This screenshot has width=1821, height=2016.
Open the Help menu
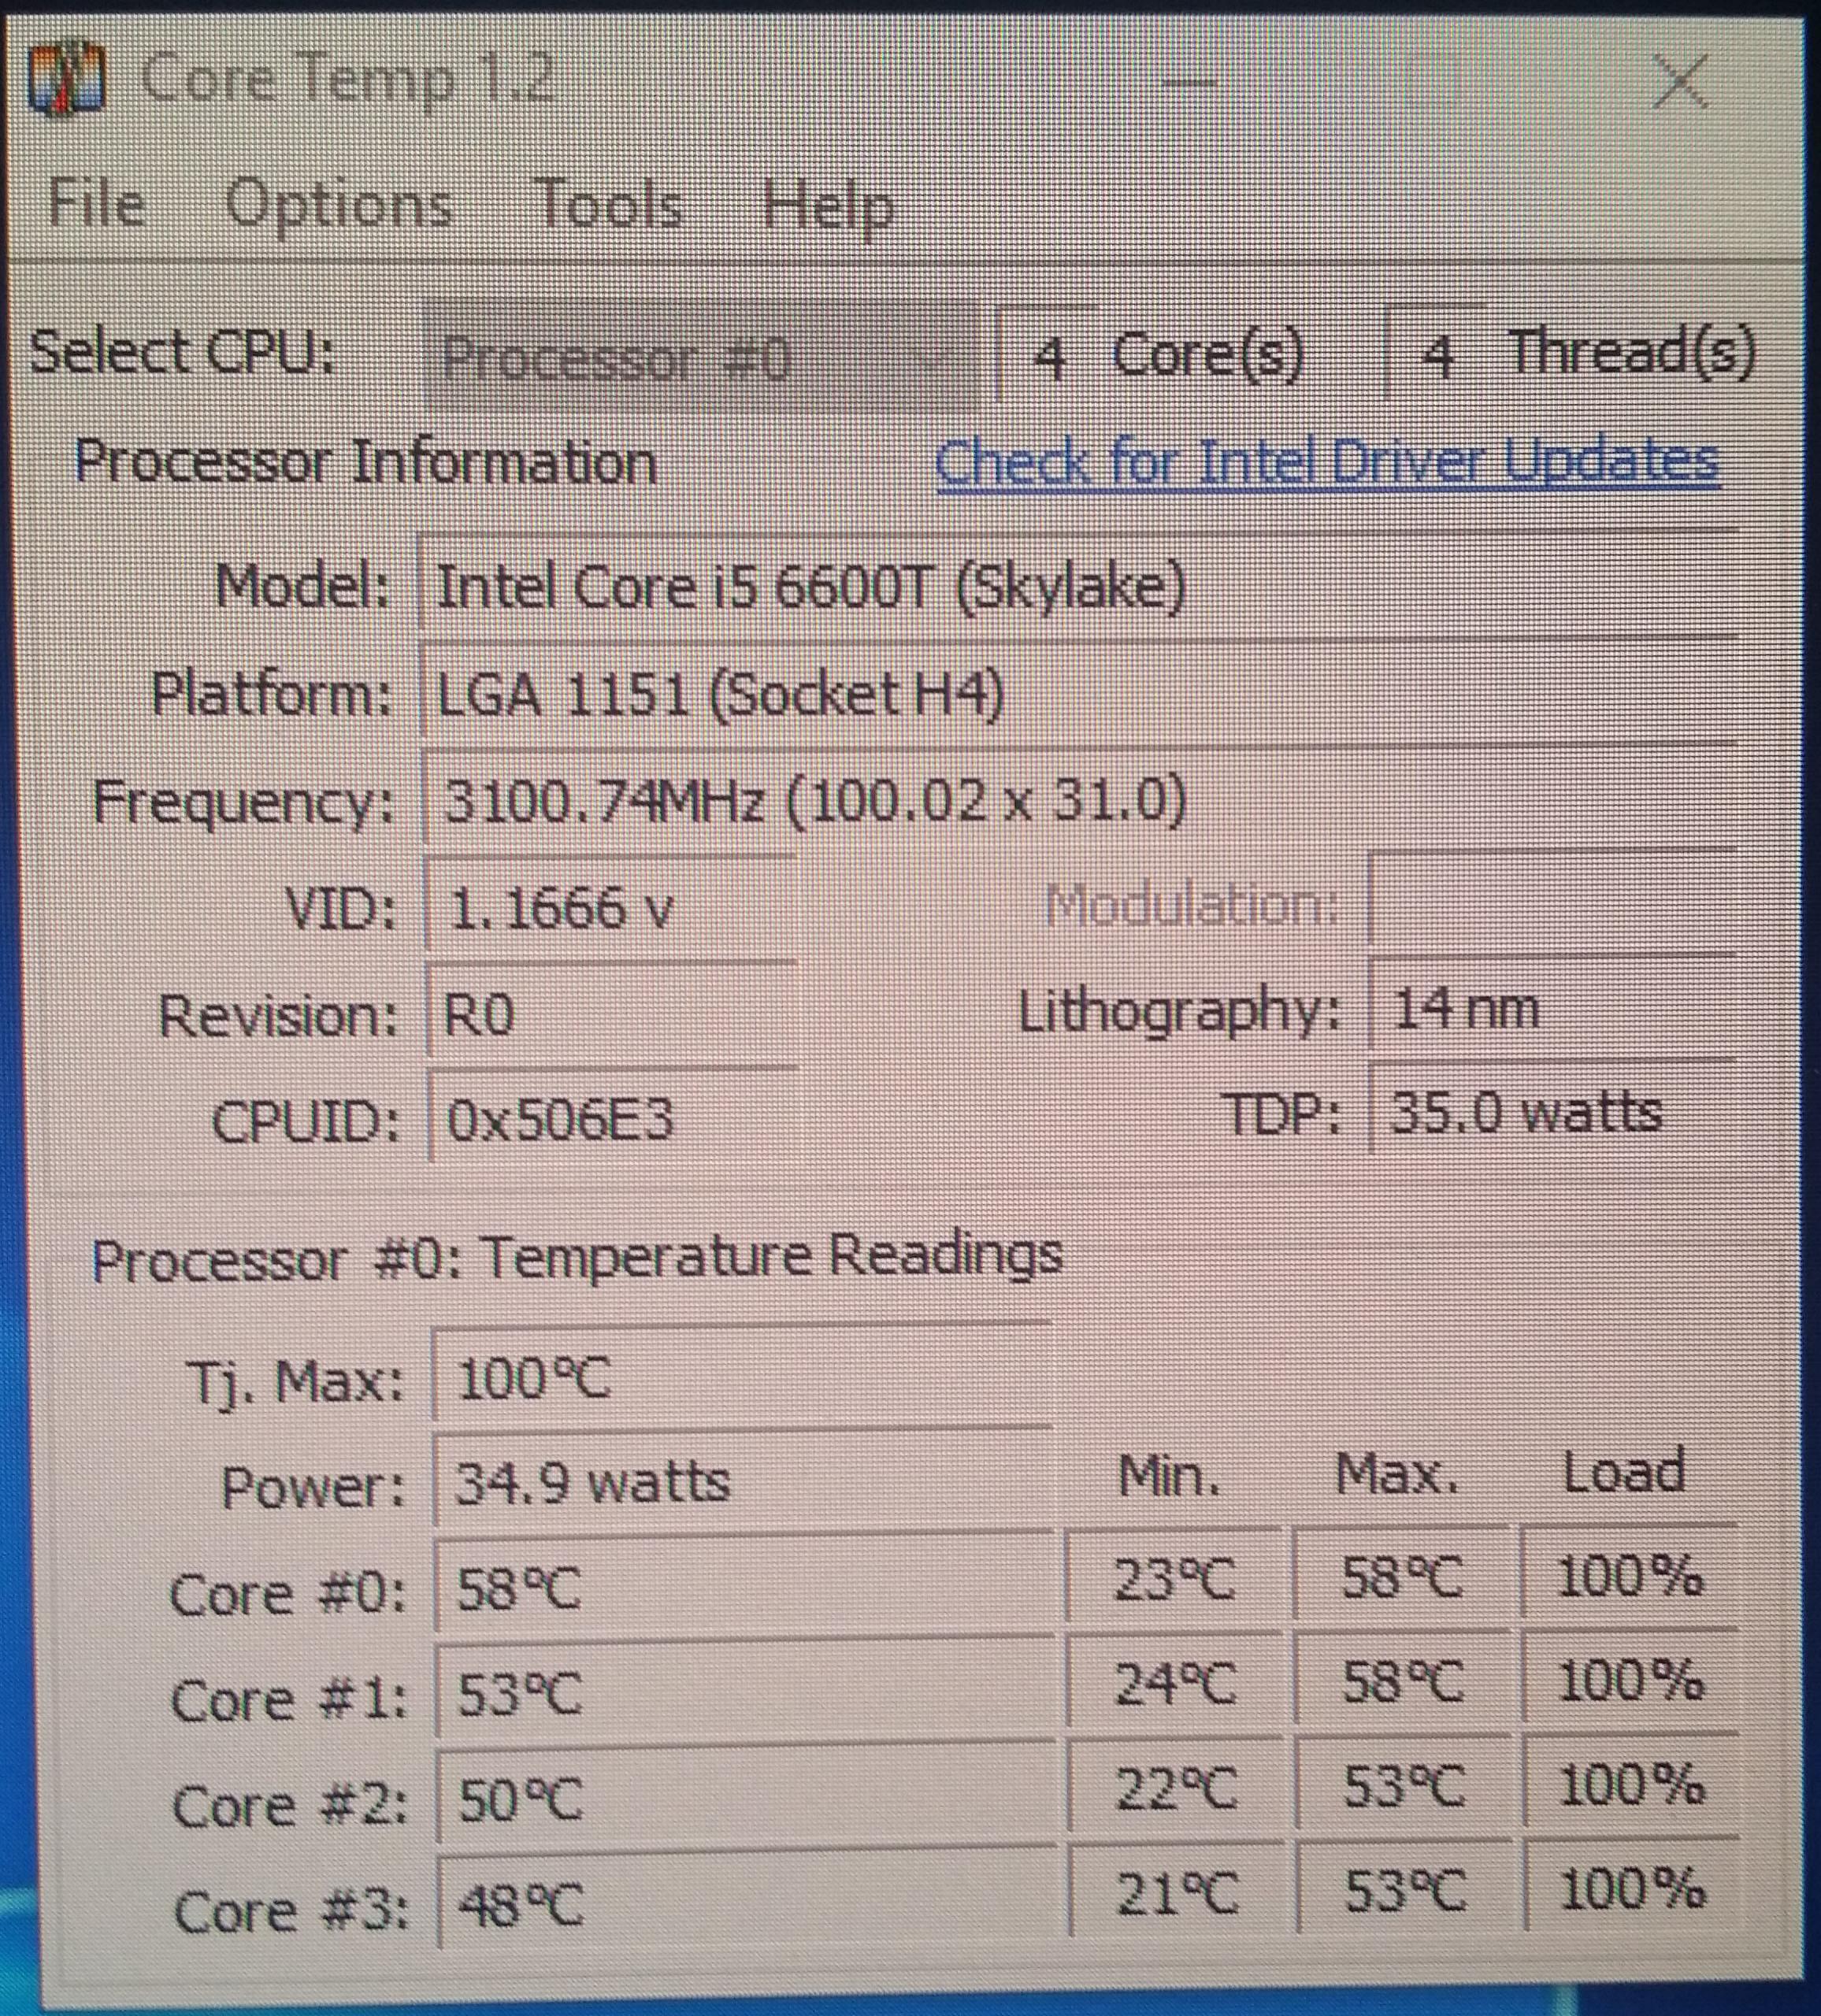[828, 207]
